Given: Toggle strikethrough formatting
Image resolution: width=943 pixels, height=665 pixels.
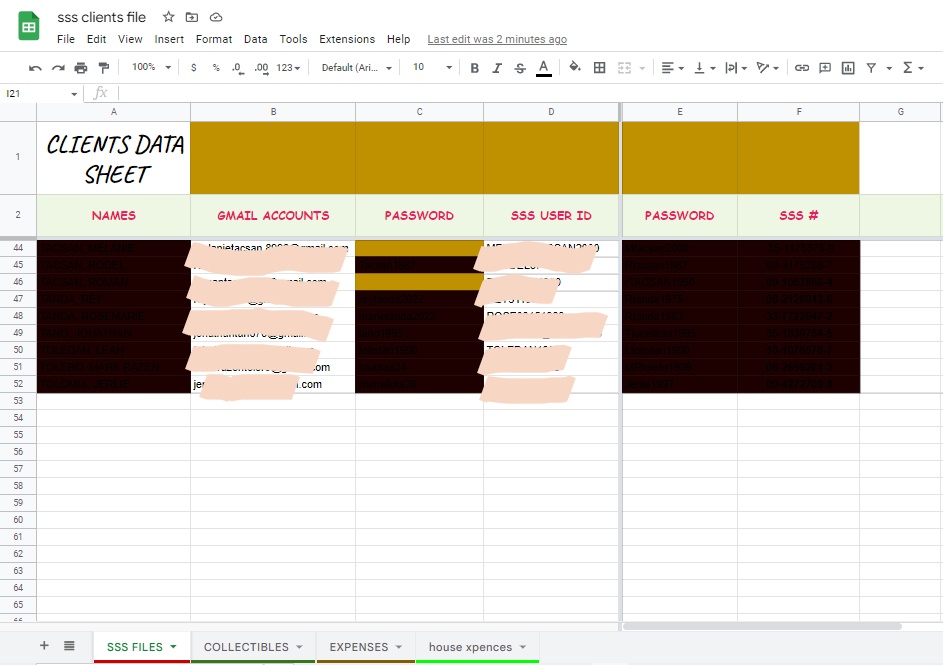Looking at the screenshot, I should (520, 68).
